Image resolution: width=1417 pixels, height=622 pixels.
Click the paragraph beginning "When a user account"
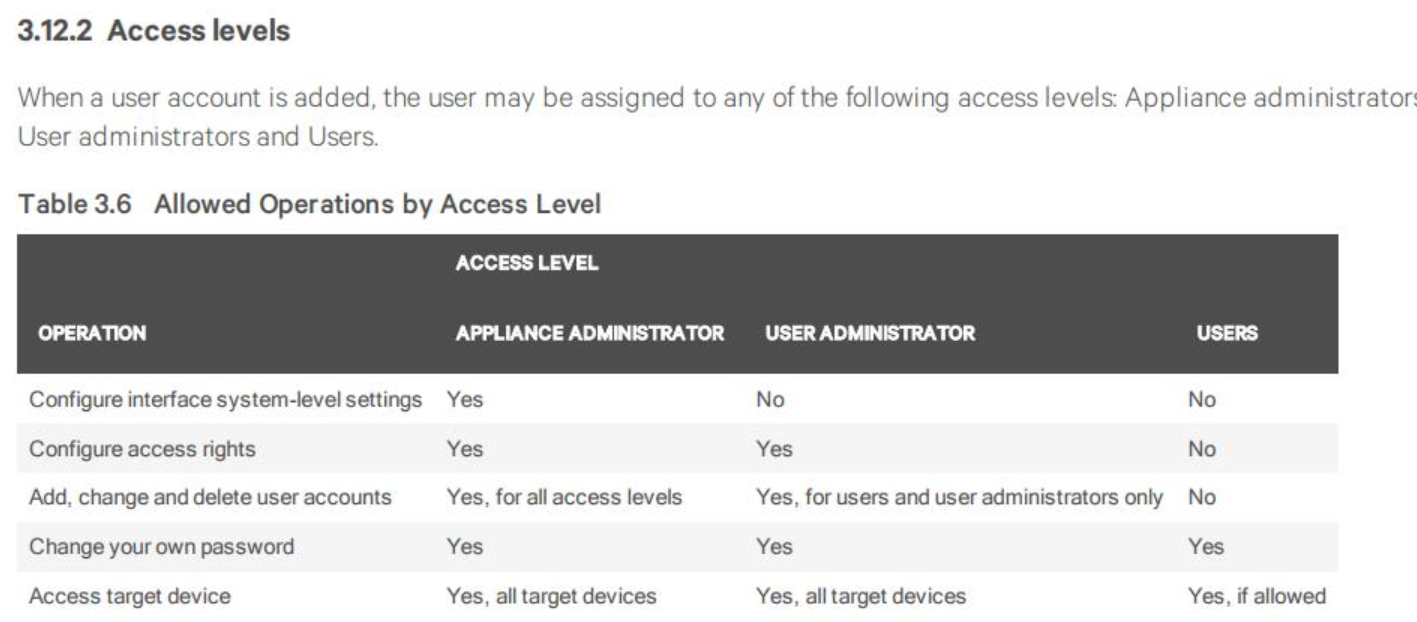[x=700, y=115]
